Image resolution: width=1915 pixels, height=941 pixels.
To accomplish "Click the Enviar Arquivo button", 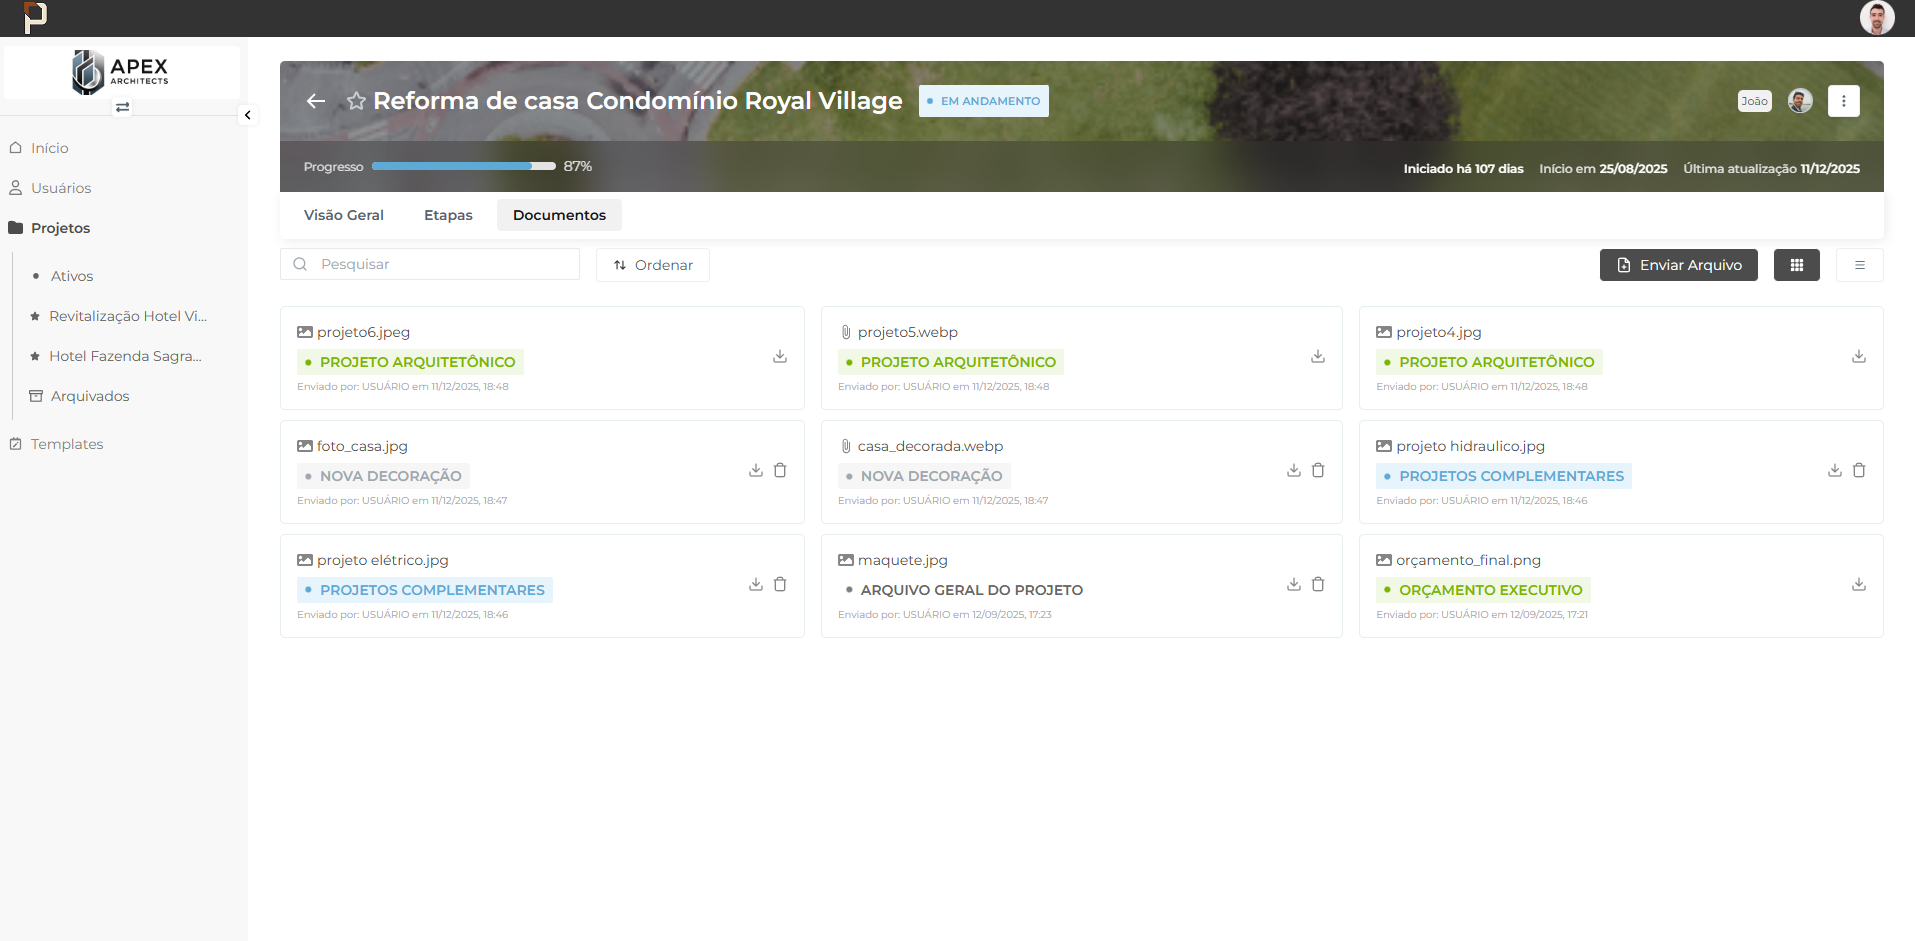I will 1678,265.
